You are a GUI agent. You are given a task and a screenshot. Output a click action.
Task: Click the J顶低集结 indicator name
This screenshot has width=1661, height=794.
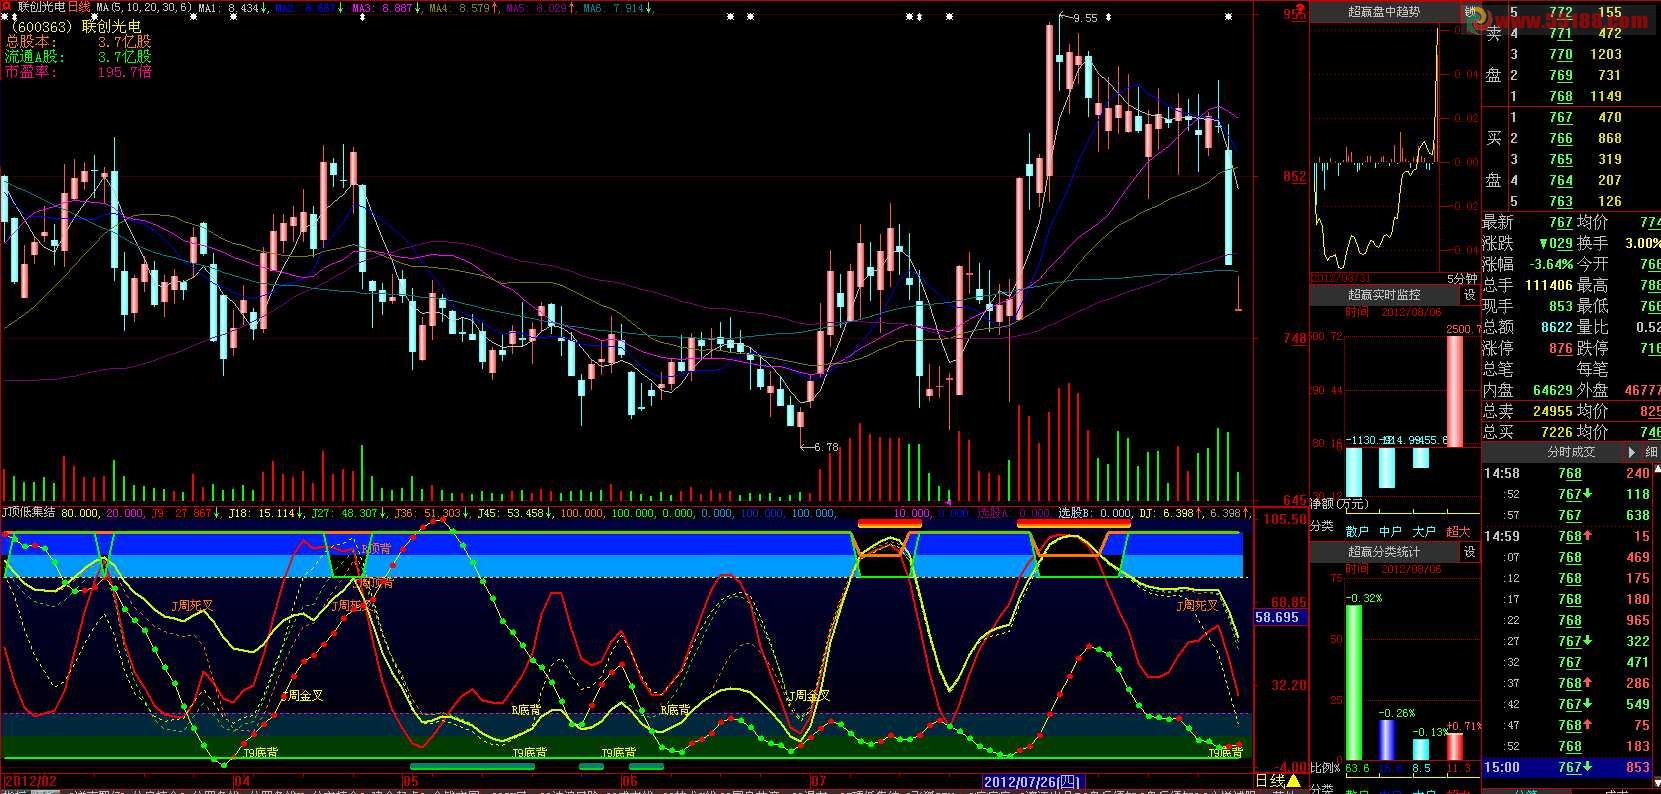click(x=29, y=513)
